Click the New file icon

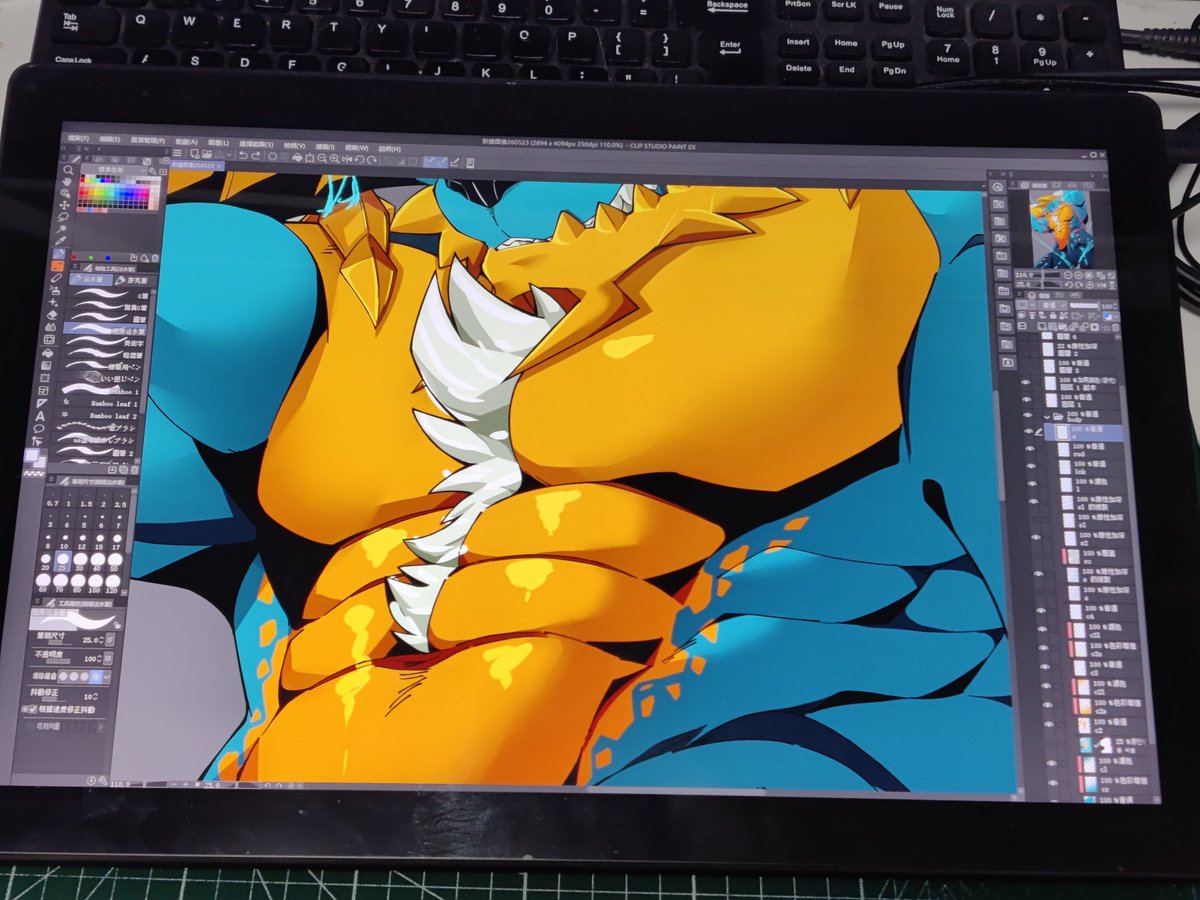click(194, 153)
